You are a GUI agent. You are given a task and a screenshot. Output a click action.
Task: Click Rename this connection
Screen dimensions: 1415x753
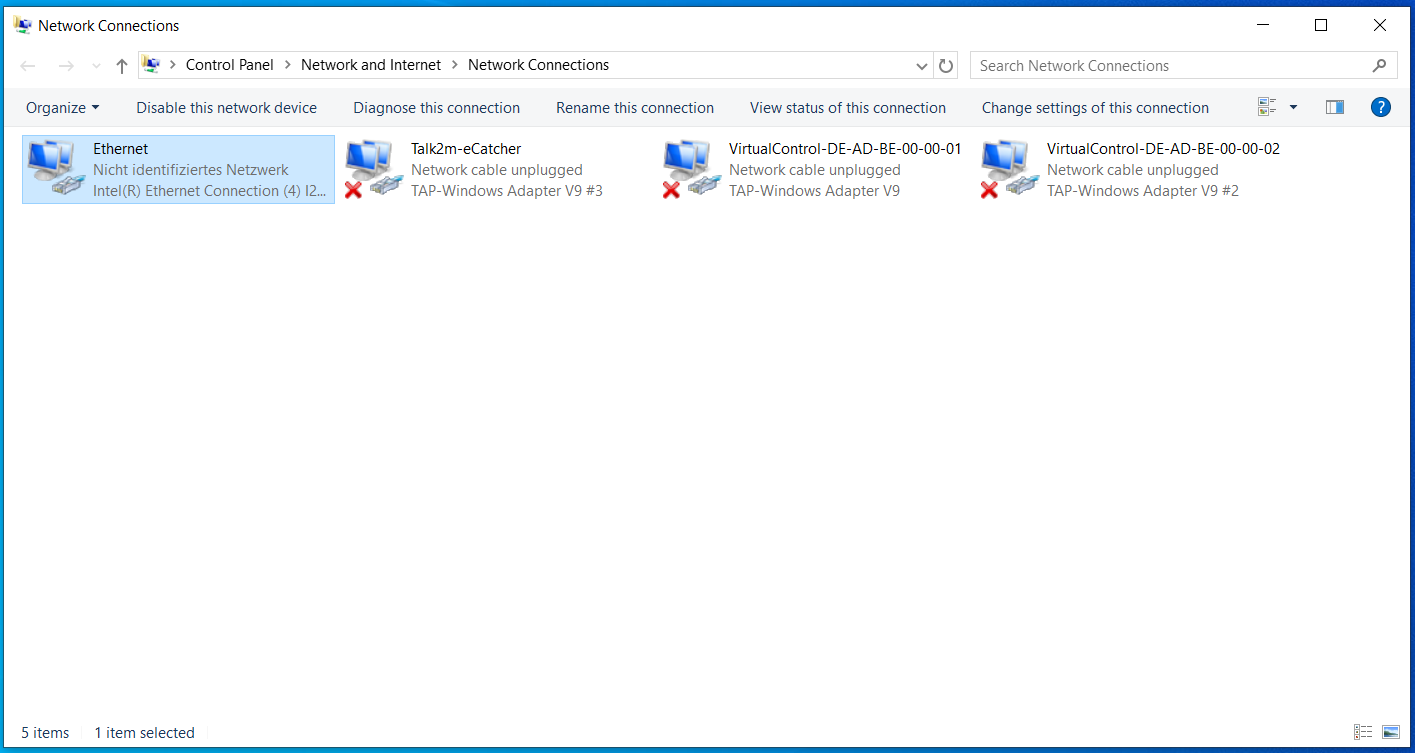(x=634, y=108)
